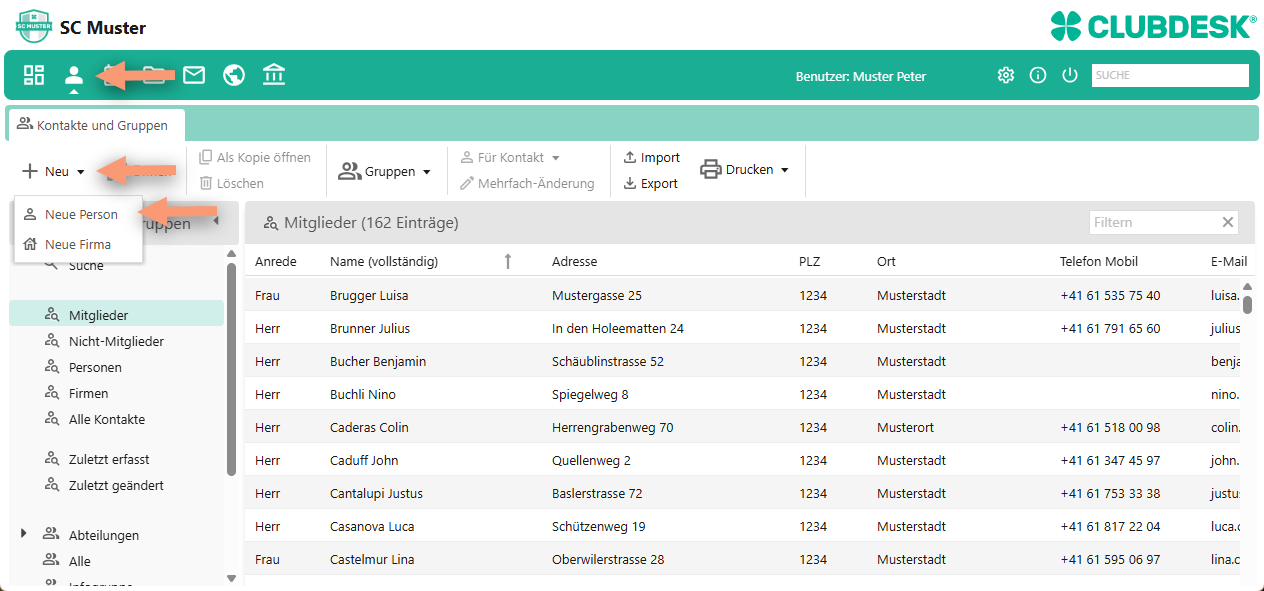Click the sidebar vertical scrollbar

[232, 368]
